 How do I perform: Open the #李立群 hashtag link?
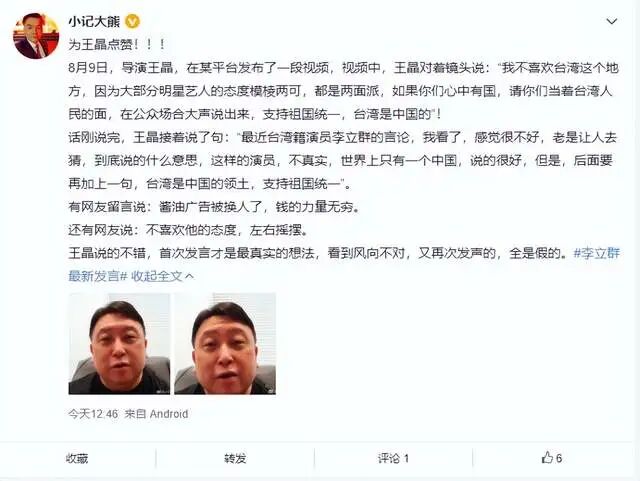coord(596,253)
